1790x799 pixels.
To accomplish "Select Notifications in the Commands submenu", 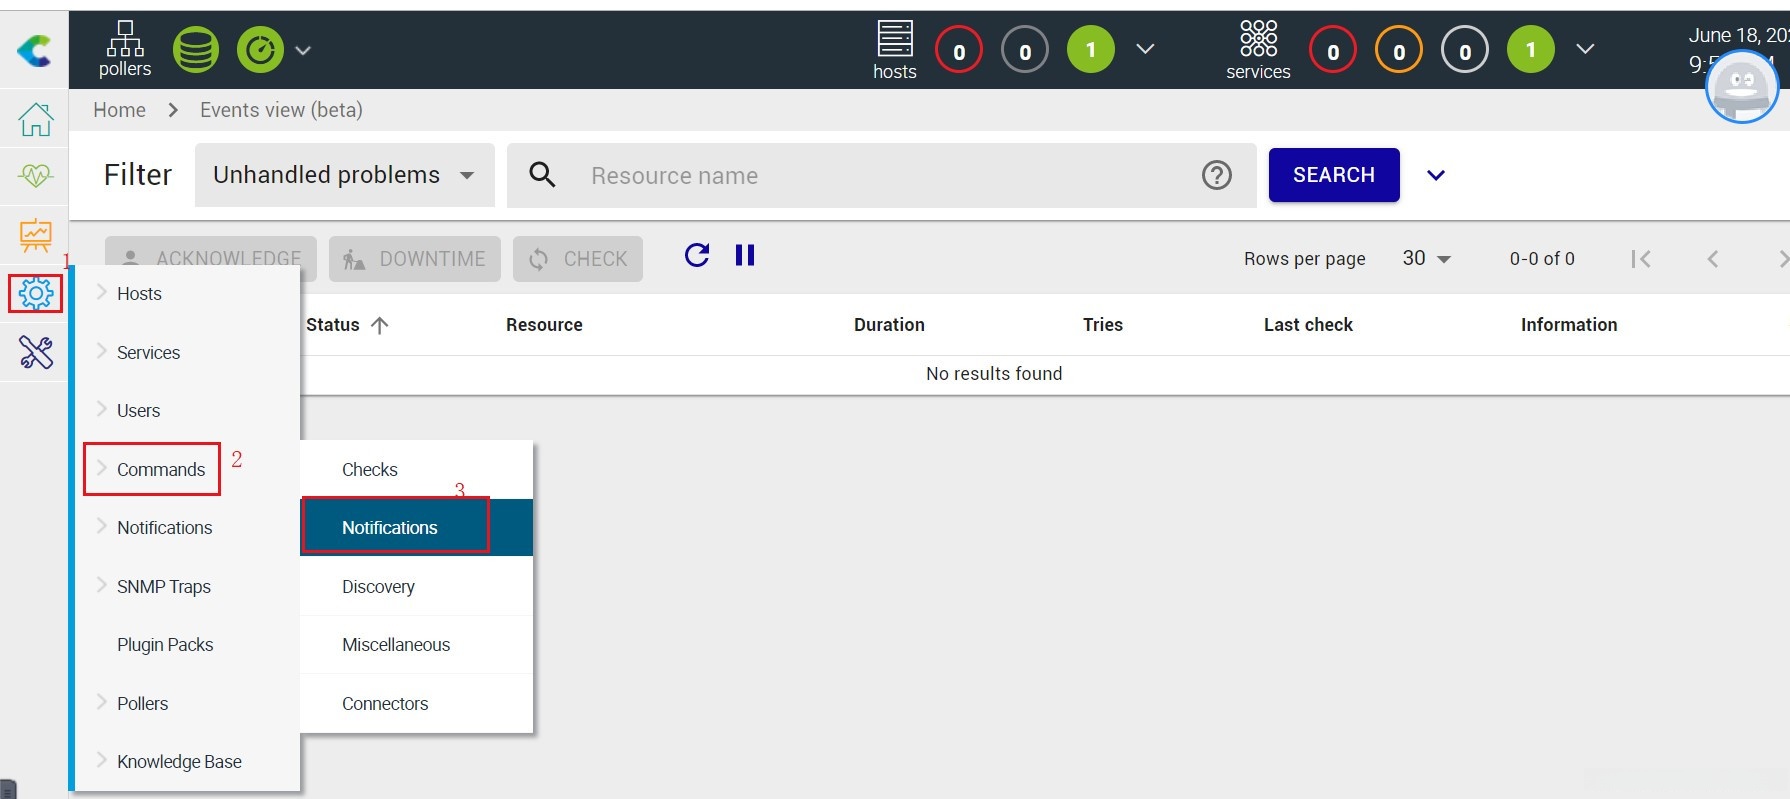I will coord(417,528).
